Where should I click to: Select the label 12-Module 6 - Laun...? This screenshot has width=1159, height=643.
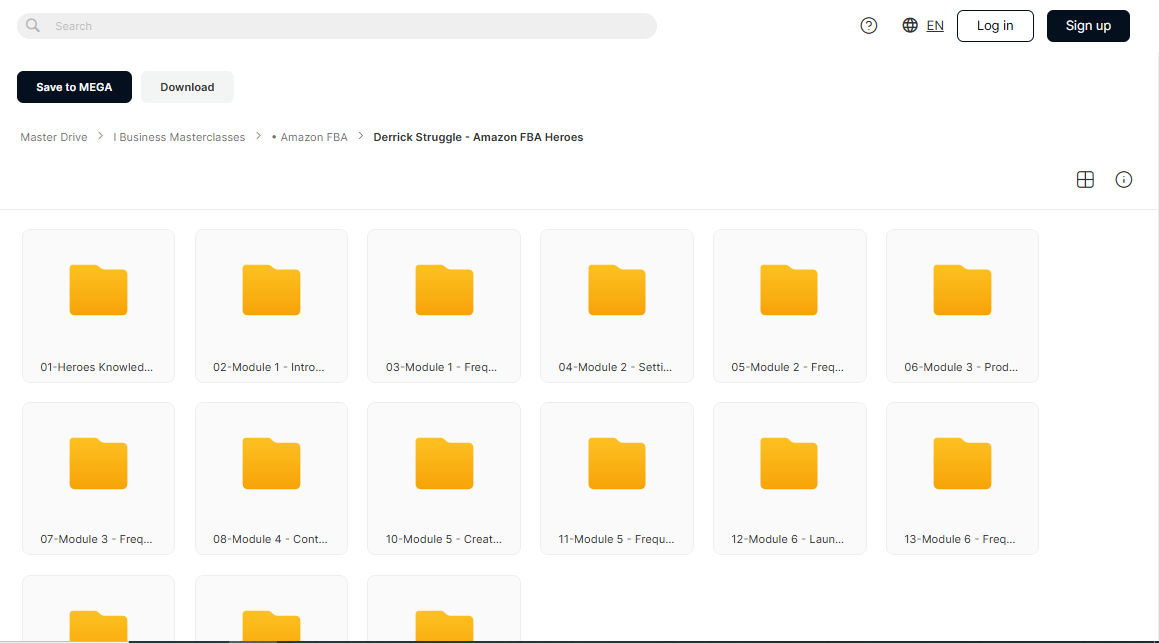[787, 540]
